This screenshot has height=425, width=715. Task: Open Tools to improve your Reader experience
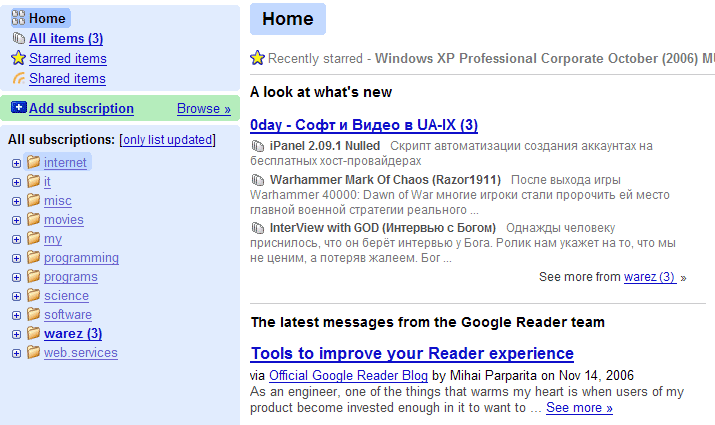click(x=412, y=353)
